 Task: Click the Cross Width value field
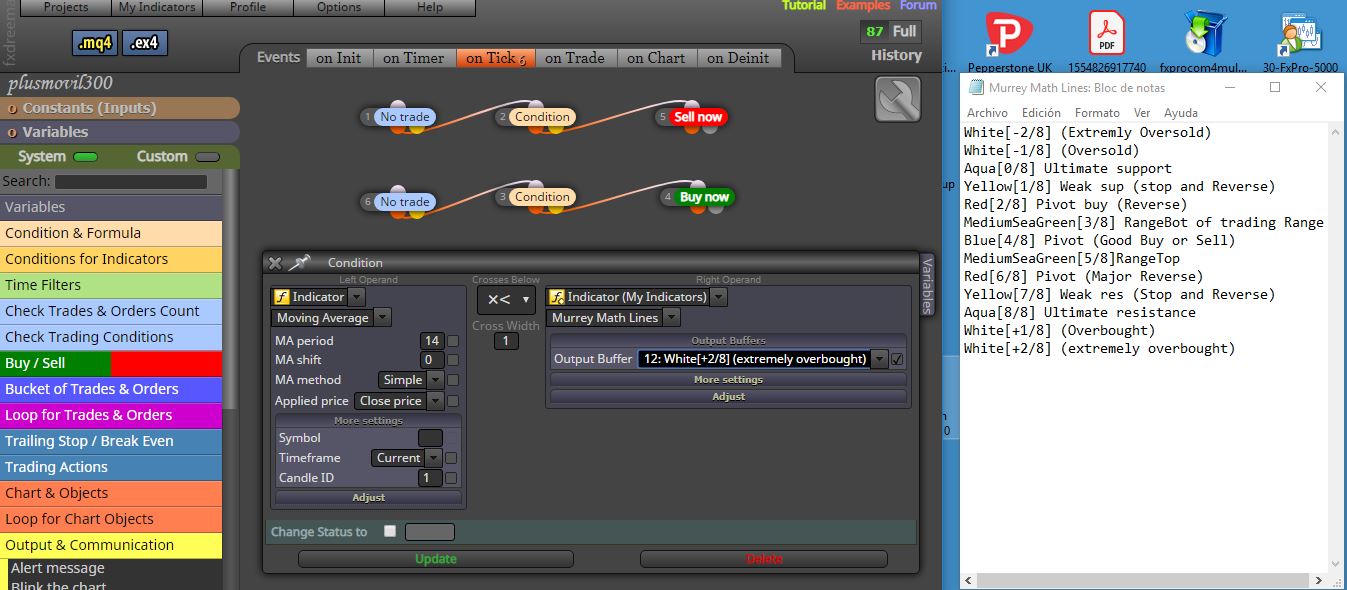(x=506, y=341)
